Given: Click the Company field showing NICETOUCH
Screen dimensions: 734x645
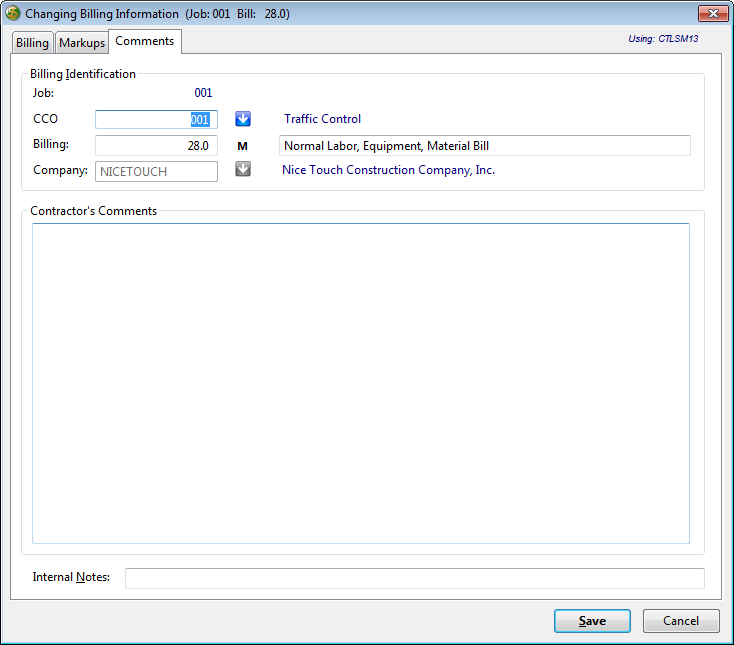Looking at the screenshot, I should pos(156,171).
